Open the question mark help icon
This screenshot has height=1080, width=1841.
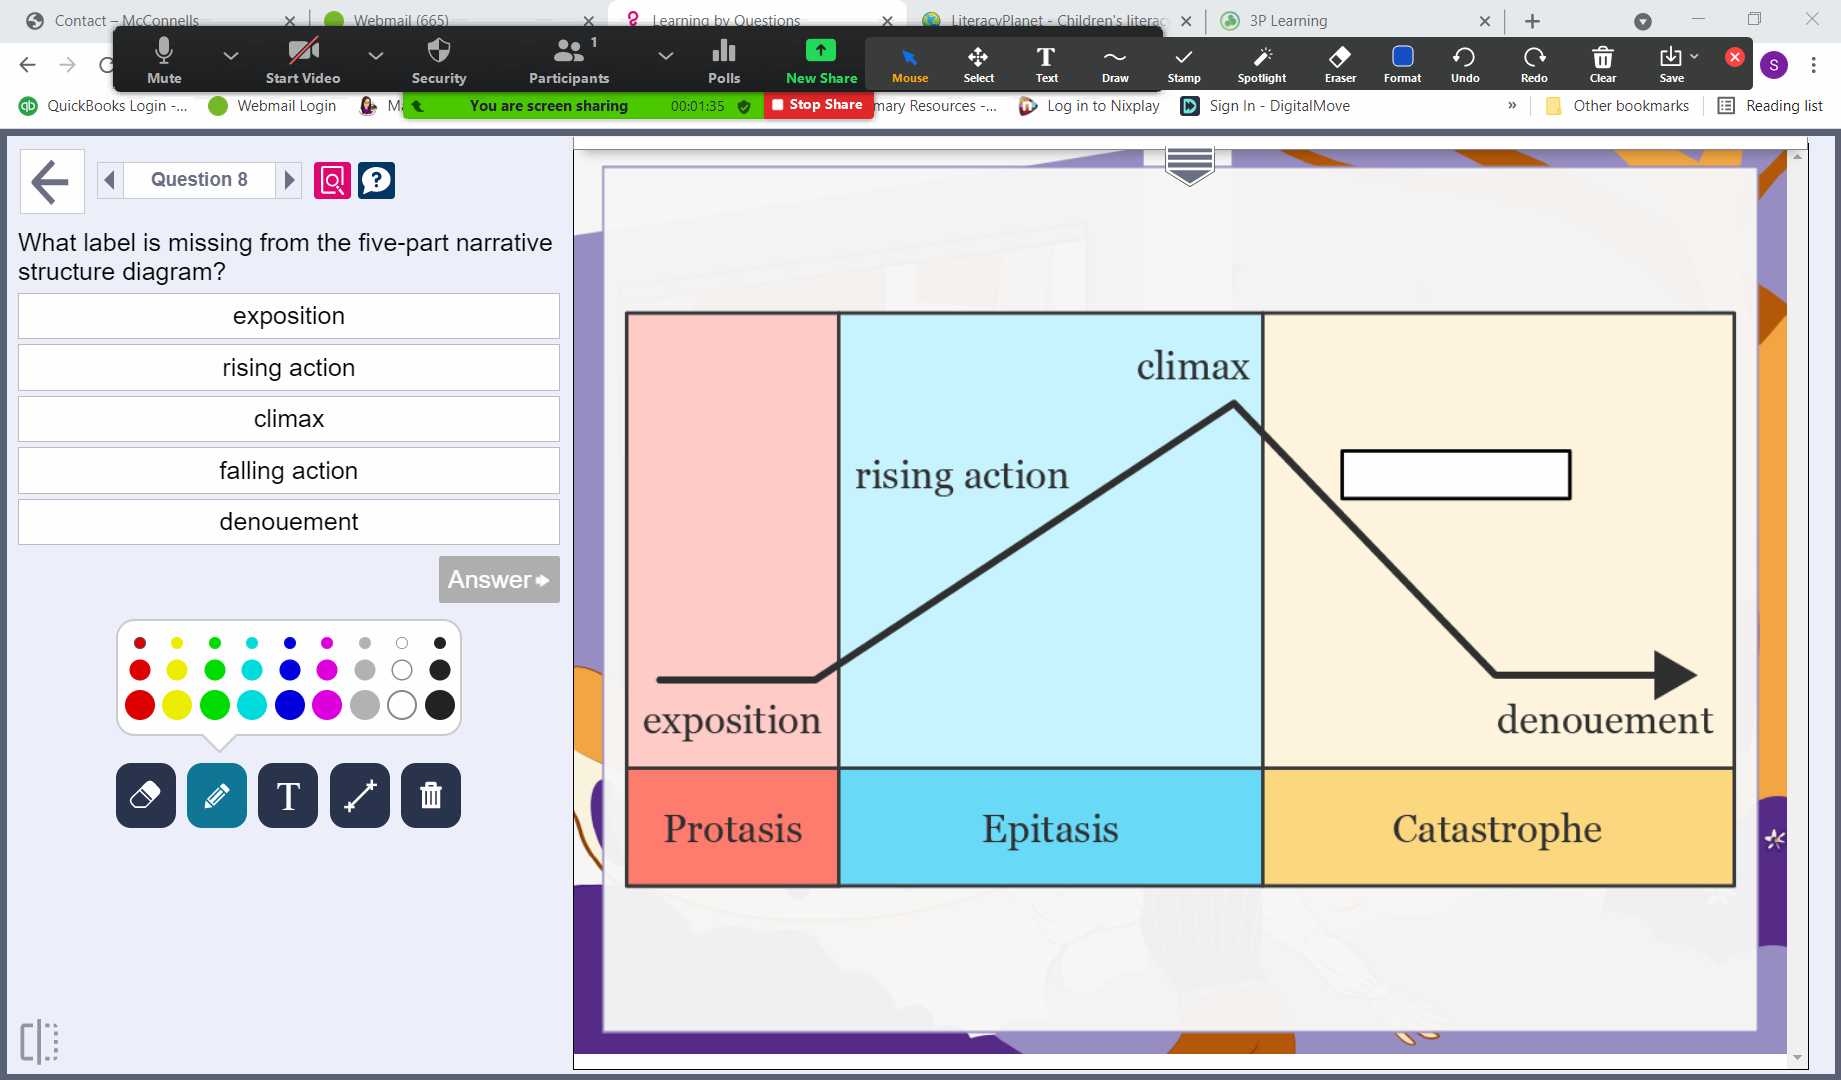(x=376, y=180)
